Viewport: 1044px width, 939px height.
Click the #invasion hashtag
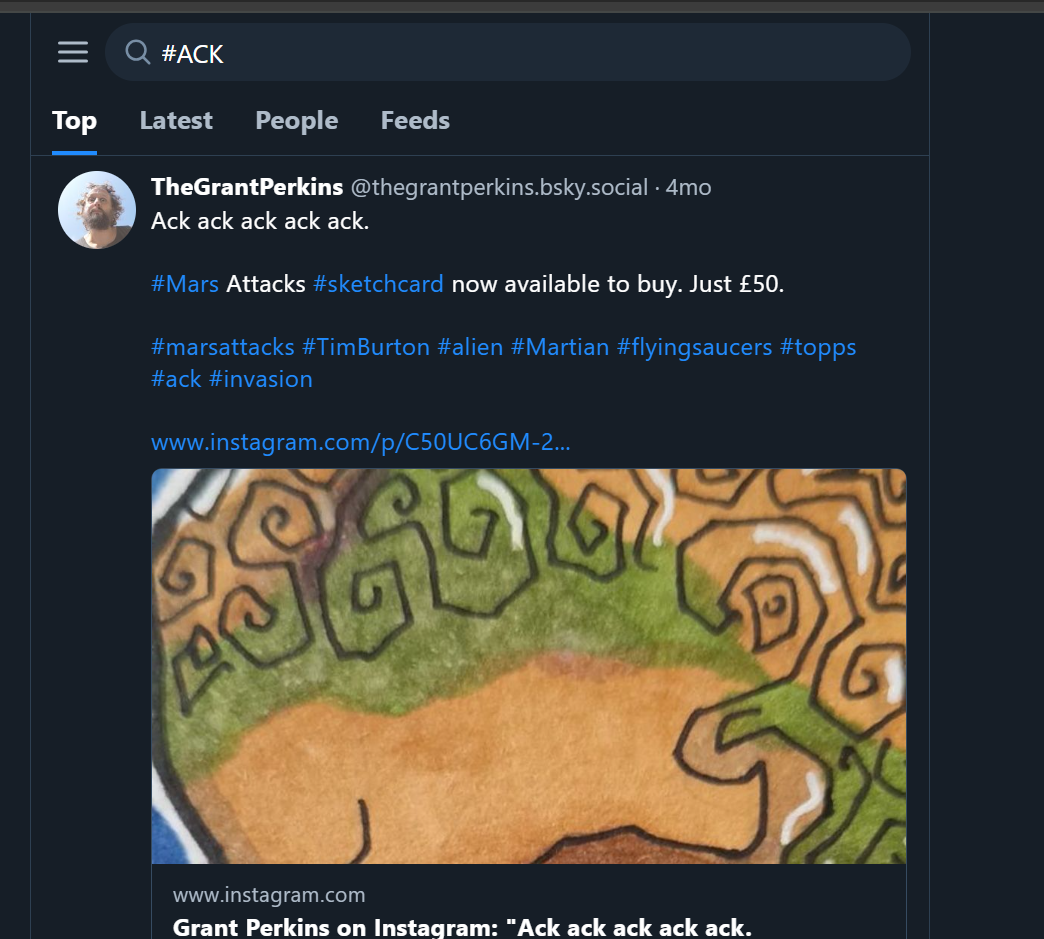260,379
